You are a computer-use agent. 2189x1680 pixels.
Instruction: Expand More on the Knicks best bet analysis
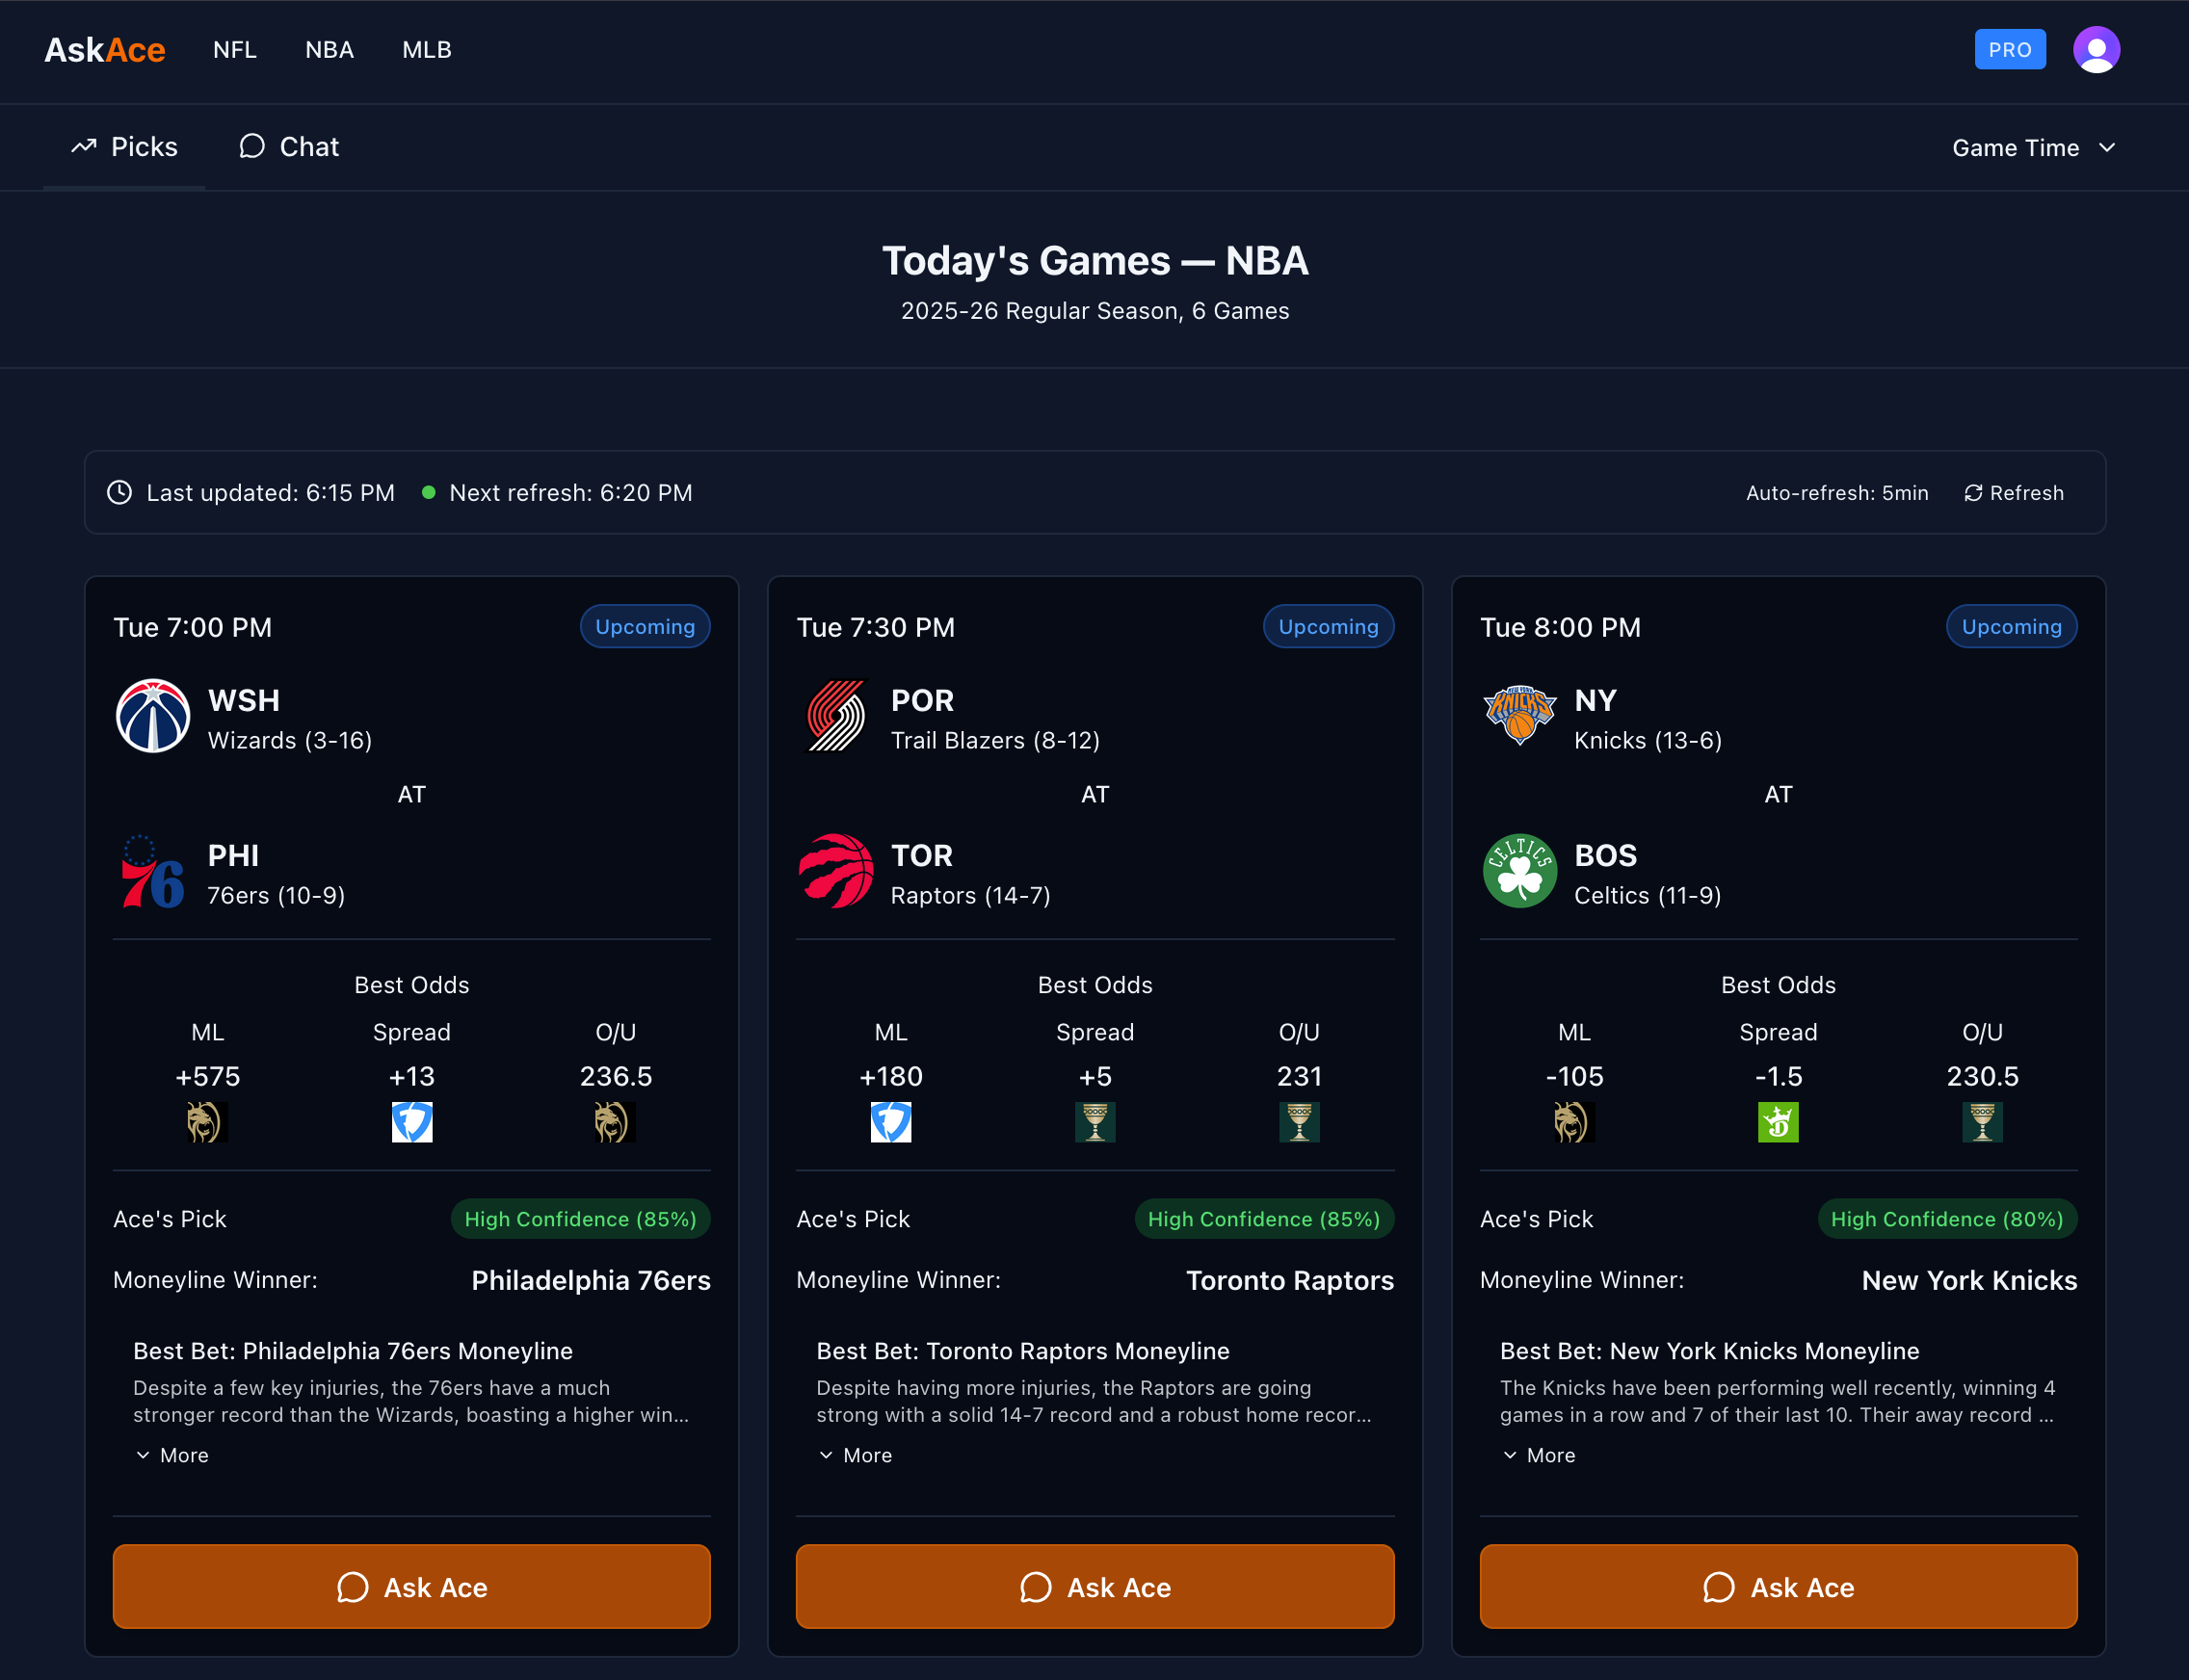pos(1538,1455)
